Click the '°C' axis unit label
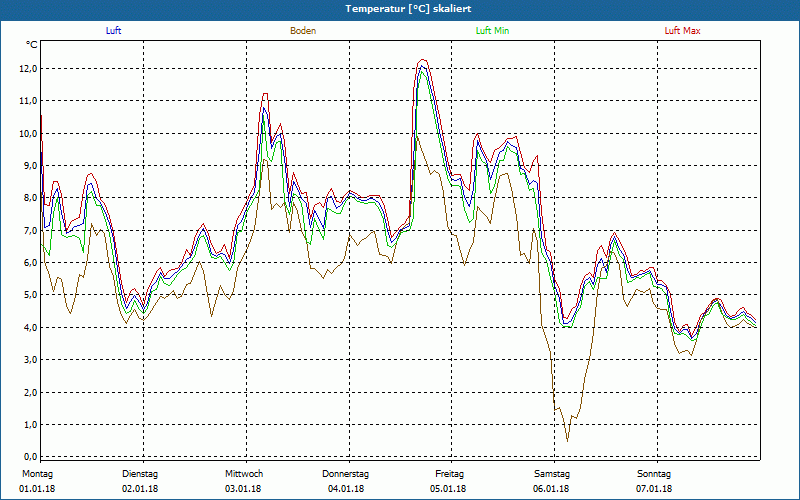This screenshot has height=500, width=800. click(32, 45)
